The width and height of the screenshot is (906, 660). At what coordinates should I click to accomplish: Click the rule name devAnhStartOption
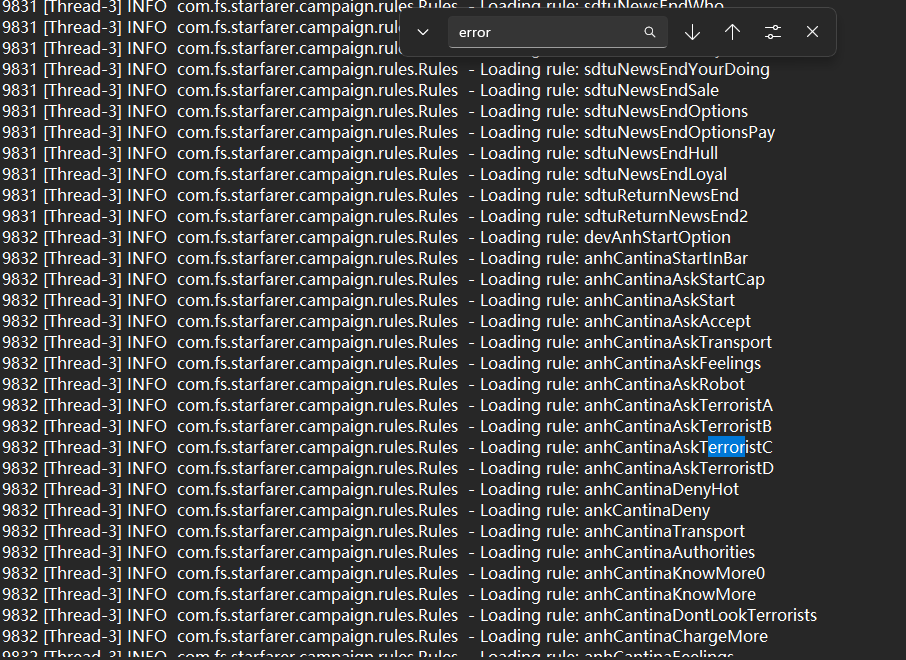[657, 237]
